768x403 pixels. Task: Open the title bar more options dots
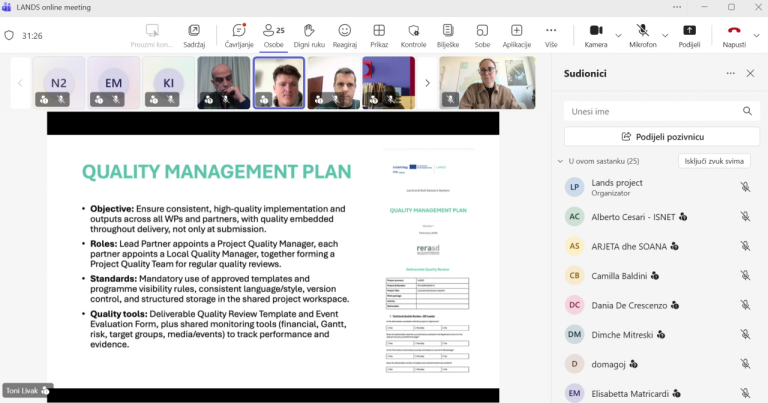677,7
